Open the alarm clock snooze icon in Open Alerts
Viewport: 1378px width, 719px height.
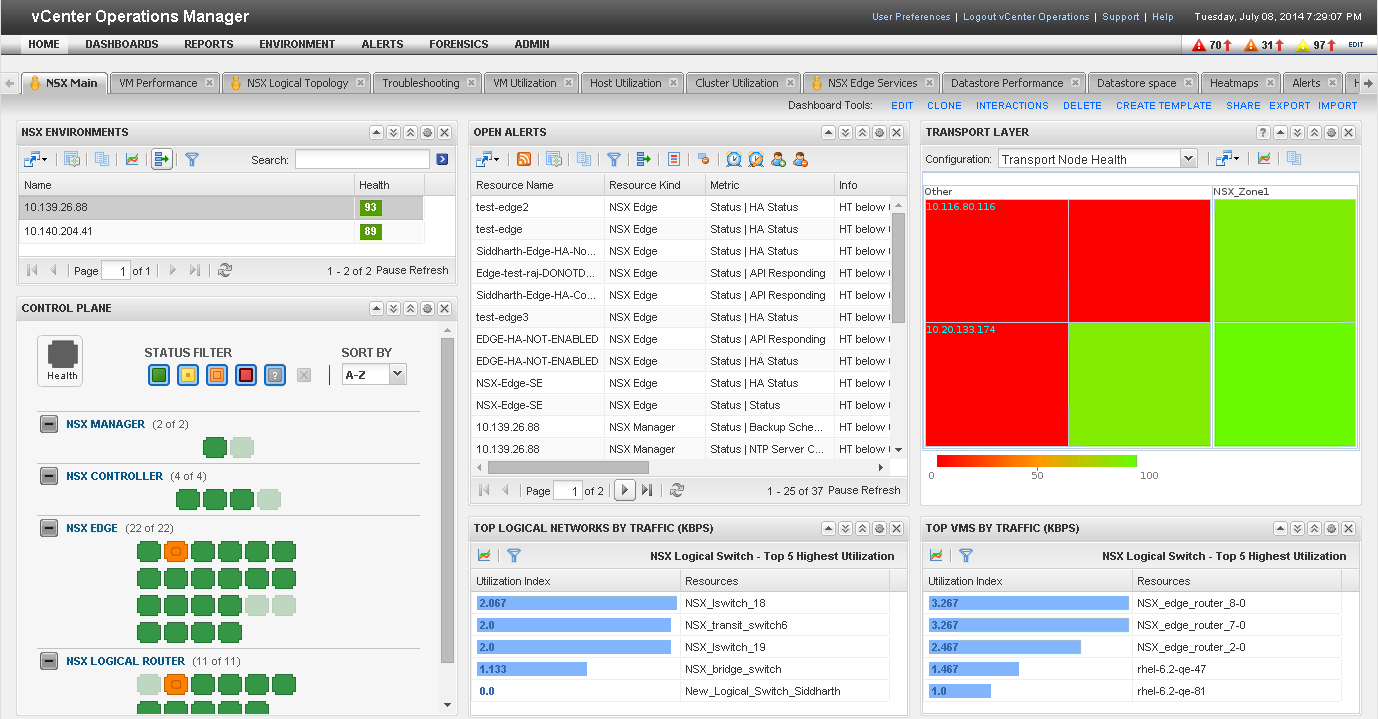[x=754, y=159]
